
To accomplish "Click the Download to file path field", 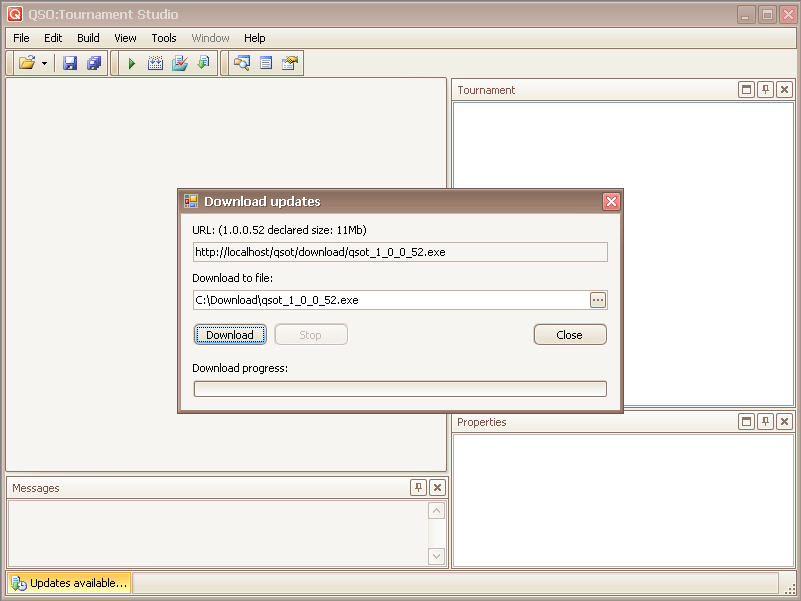I will pyautogui.click(x=390, y=300).
